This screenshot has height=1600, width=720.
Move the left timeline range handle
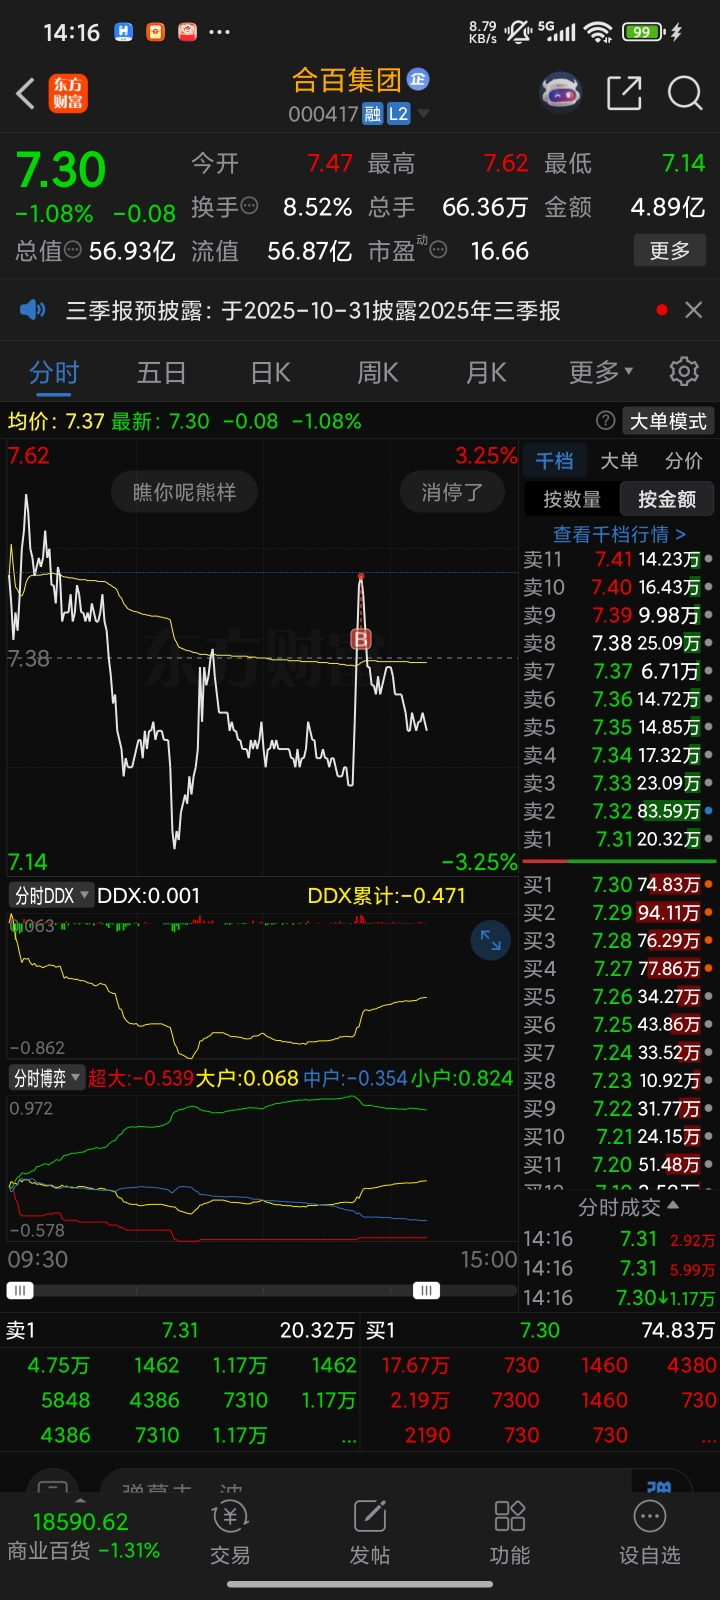[x=20, y=1290]
